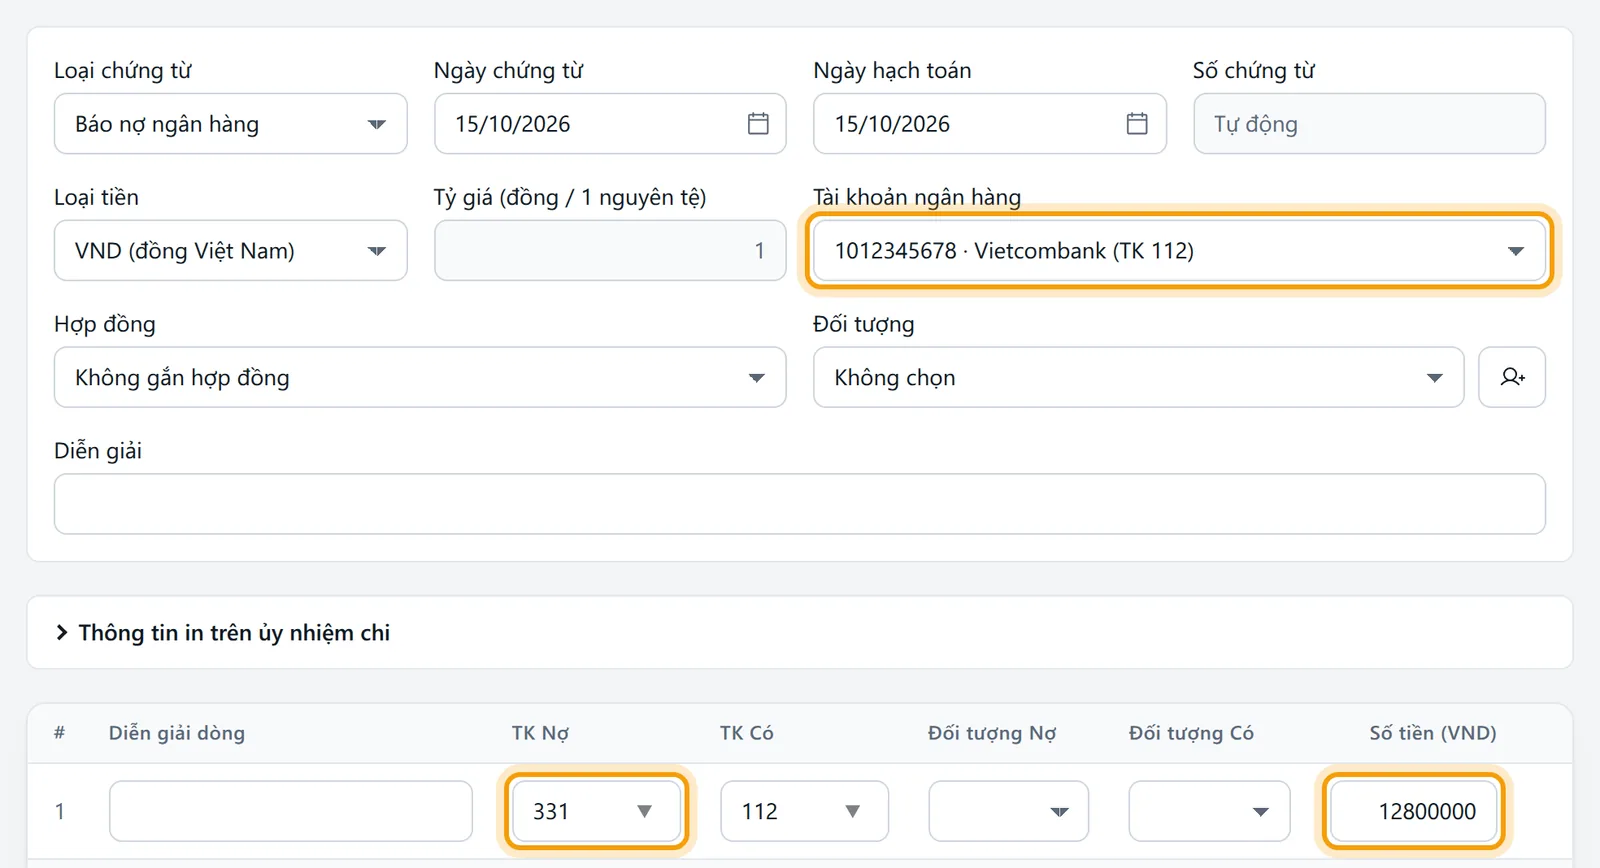Open the Đối tượng dropdown

1138,377
